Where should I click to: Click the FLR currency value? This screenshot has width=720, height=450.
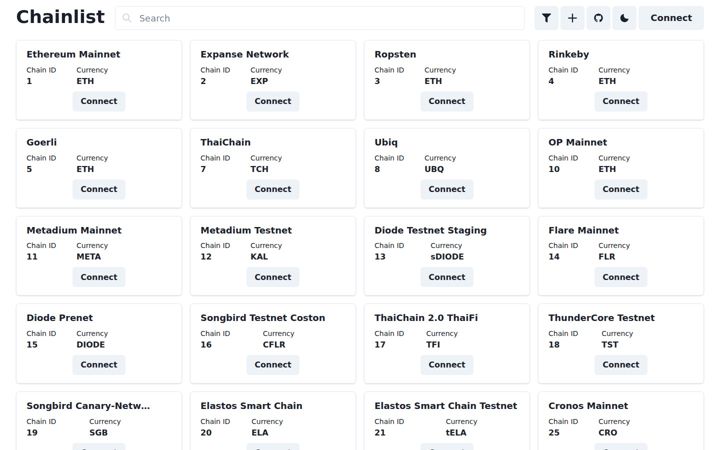pyautogui.click(x=607, y=257)
